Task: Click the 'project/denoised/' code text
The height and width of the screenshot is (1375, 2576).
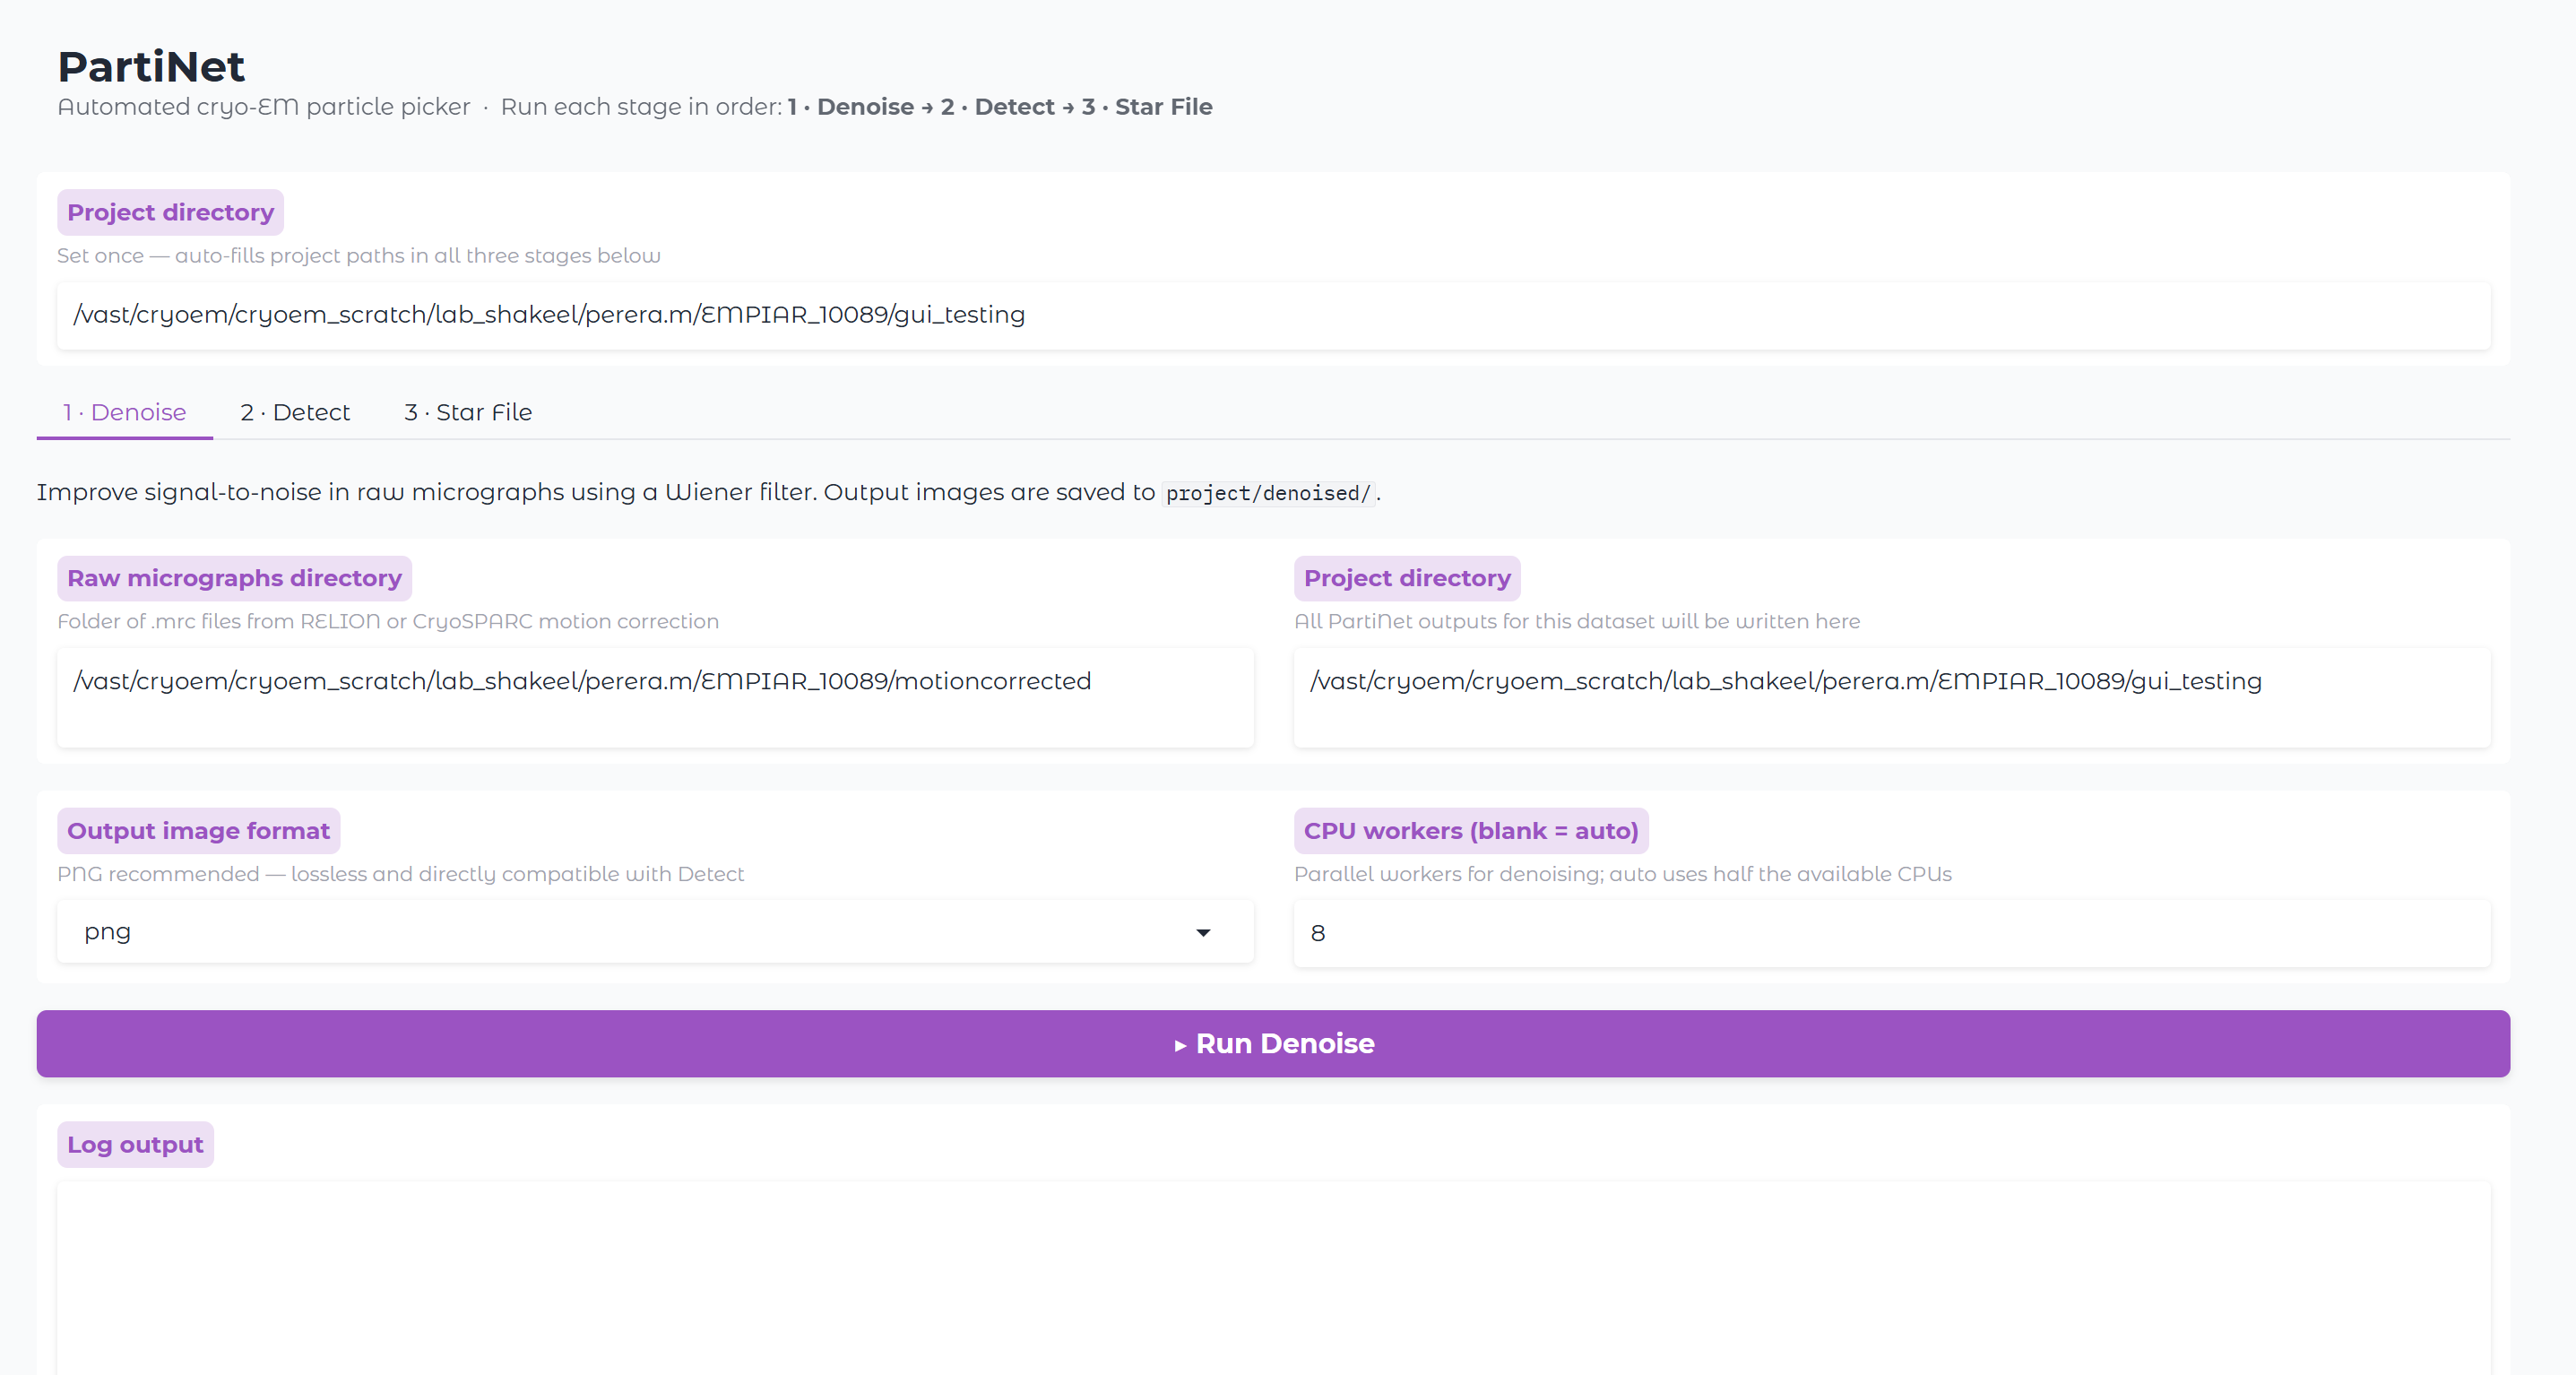Action: [x=1268, y=493]
